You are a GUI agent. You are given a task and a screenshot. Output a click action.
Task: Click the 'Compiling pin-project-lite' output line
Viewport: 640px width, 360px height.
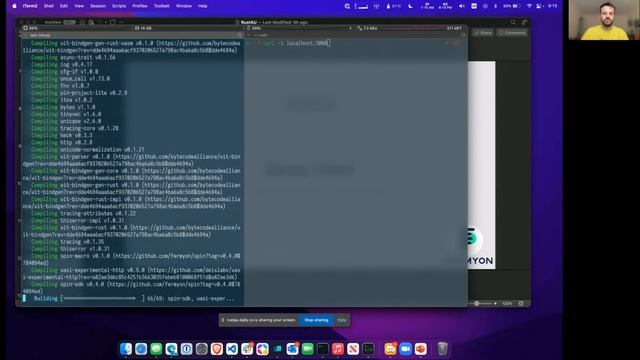pos(79,93)
